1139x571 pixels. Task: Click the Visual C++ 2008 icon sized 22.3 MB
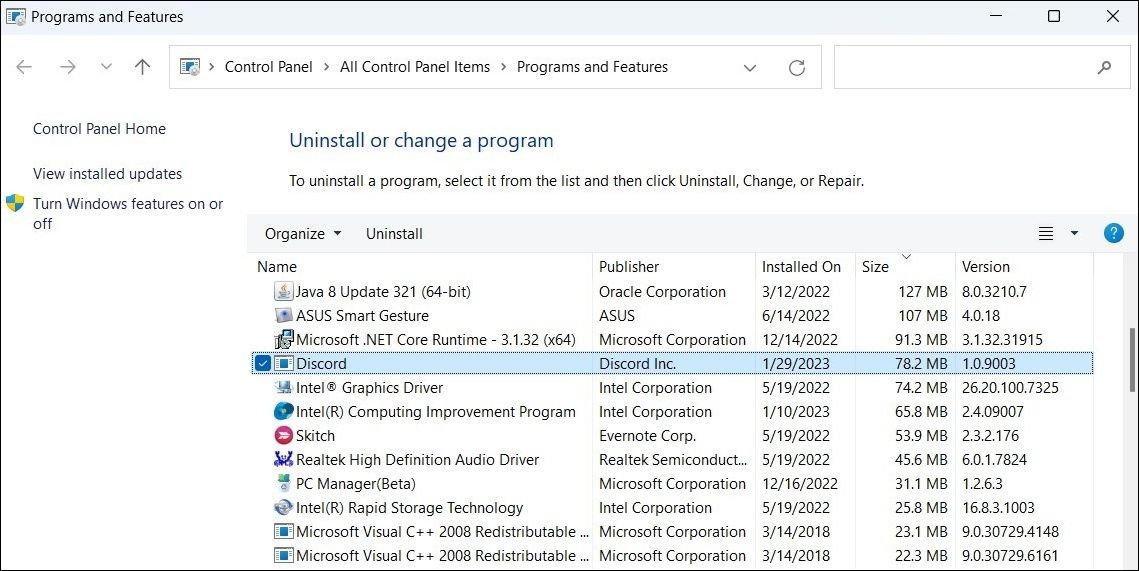tap(283, 555)
